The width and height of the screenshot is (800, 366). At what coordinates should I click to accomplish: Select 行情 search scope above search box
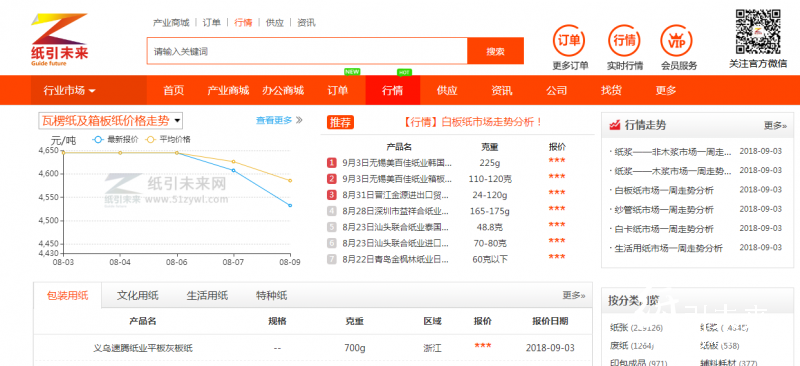point(243,22)
